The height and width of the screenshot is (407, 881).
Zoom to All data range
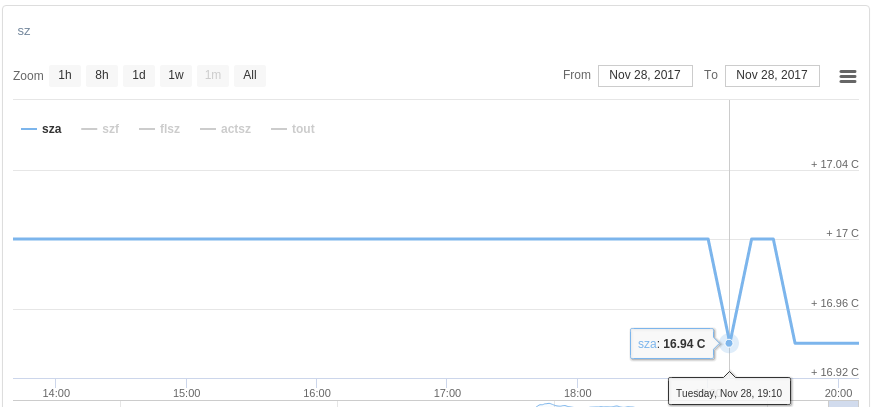[250, 75]
